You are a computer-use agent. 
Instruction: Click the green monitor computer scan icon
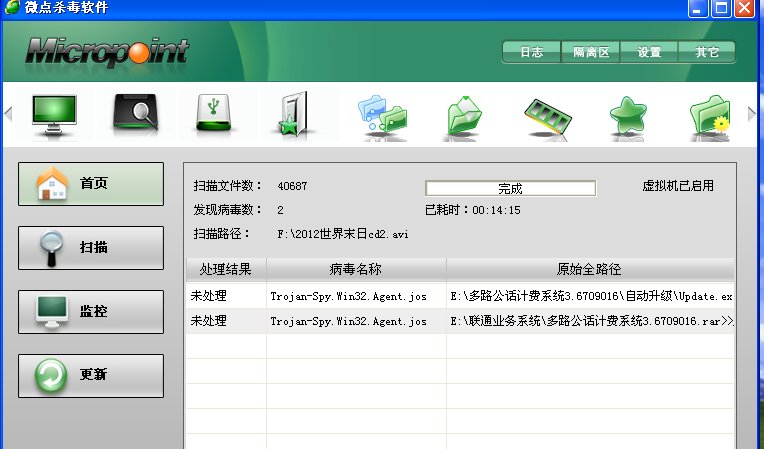[54, 115]
